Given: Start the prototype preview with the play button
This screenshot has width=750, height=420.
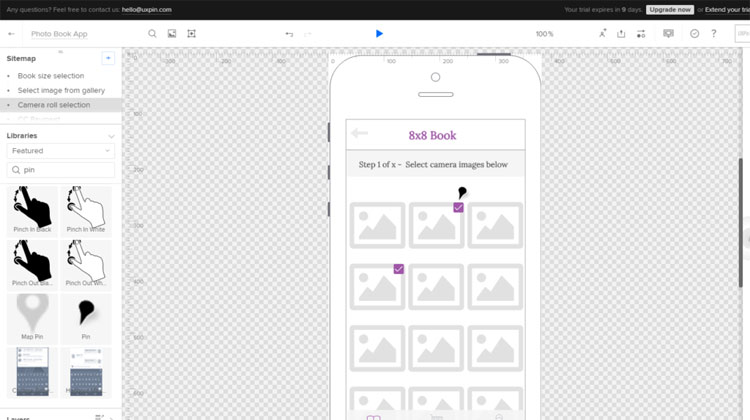Looking at the screenshot, I should click(379, 34).
